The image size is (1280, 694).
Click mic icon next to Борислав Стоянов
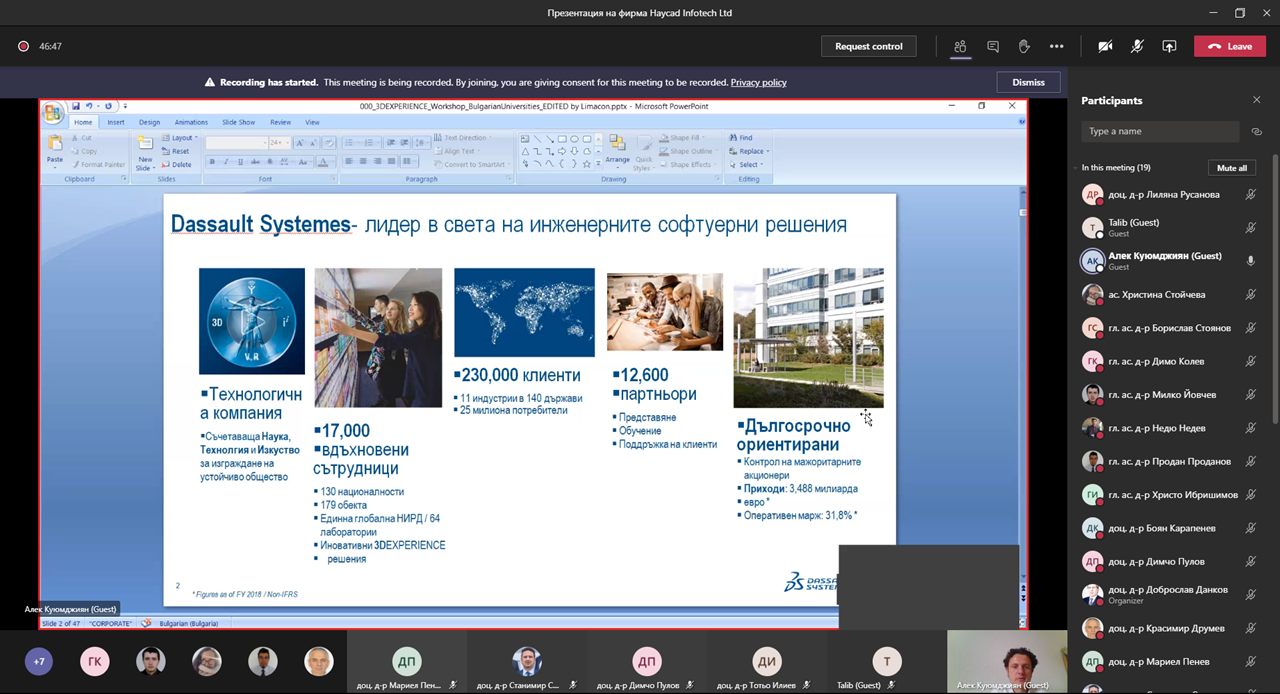coord(1250,328)
